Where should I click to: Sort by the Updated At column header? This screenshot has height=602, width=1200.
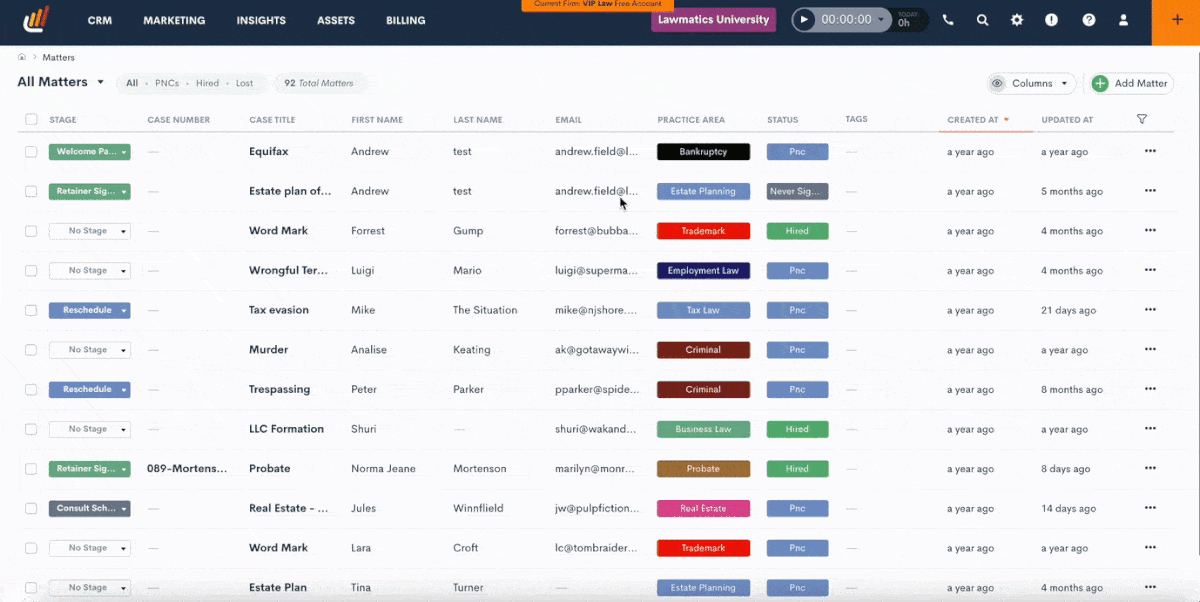tap(1067, 120)
